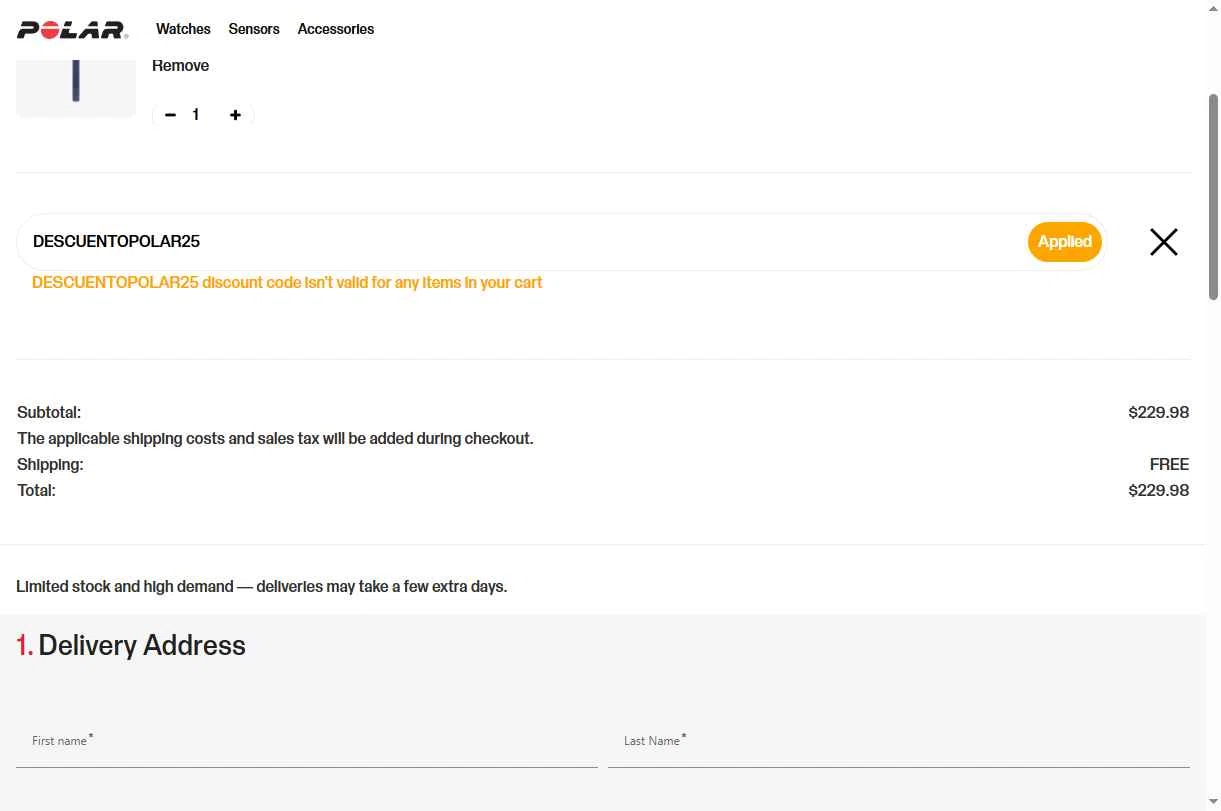1221x811 pixels.
Task: Select the shipping costs and sales tax note
Action: pos(275,438)
